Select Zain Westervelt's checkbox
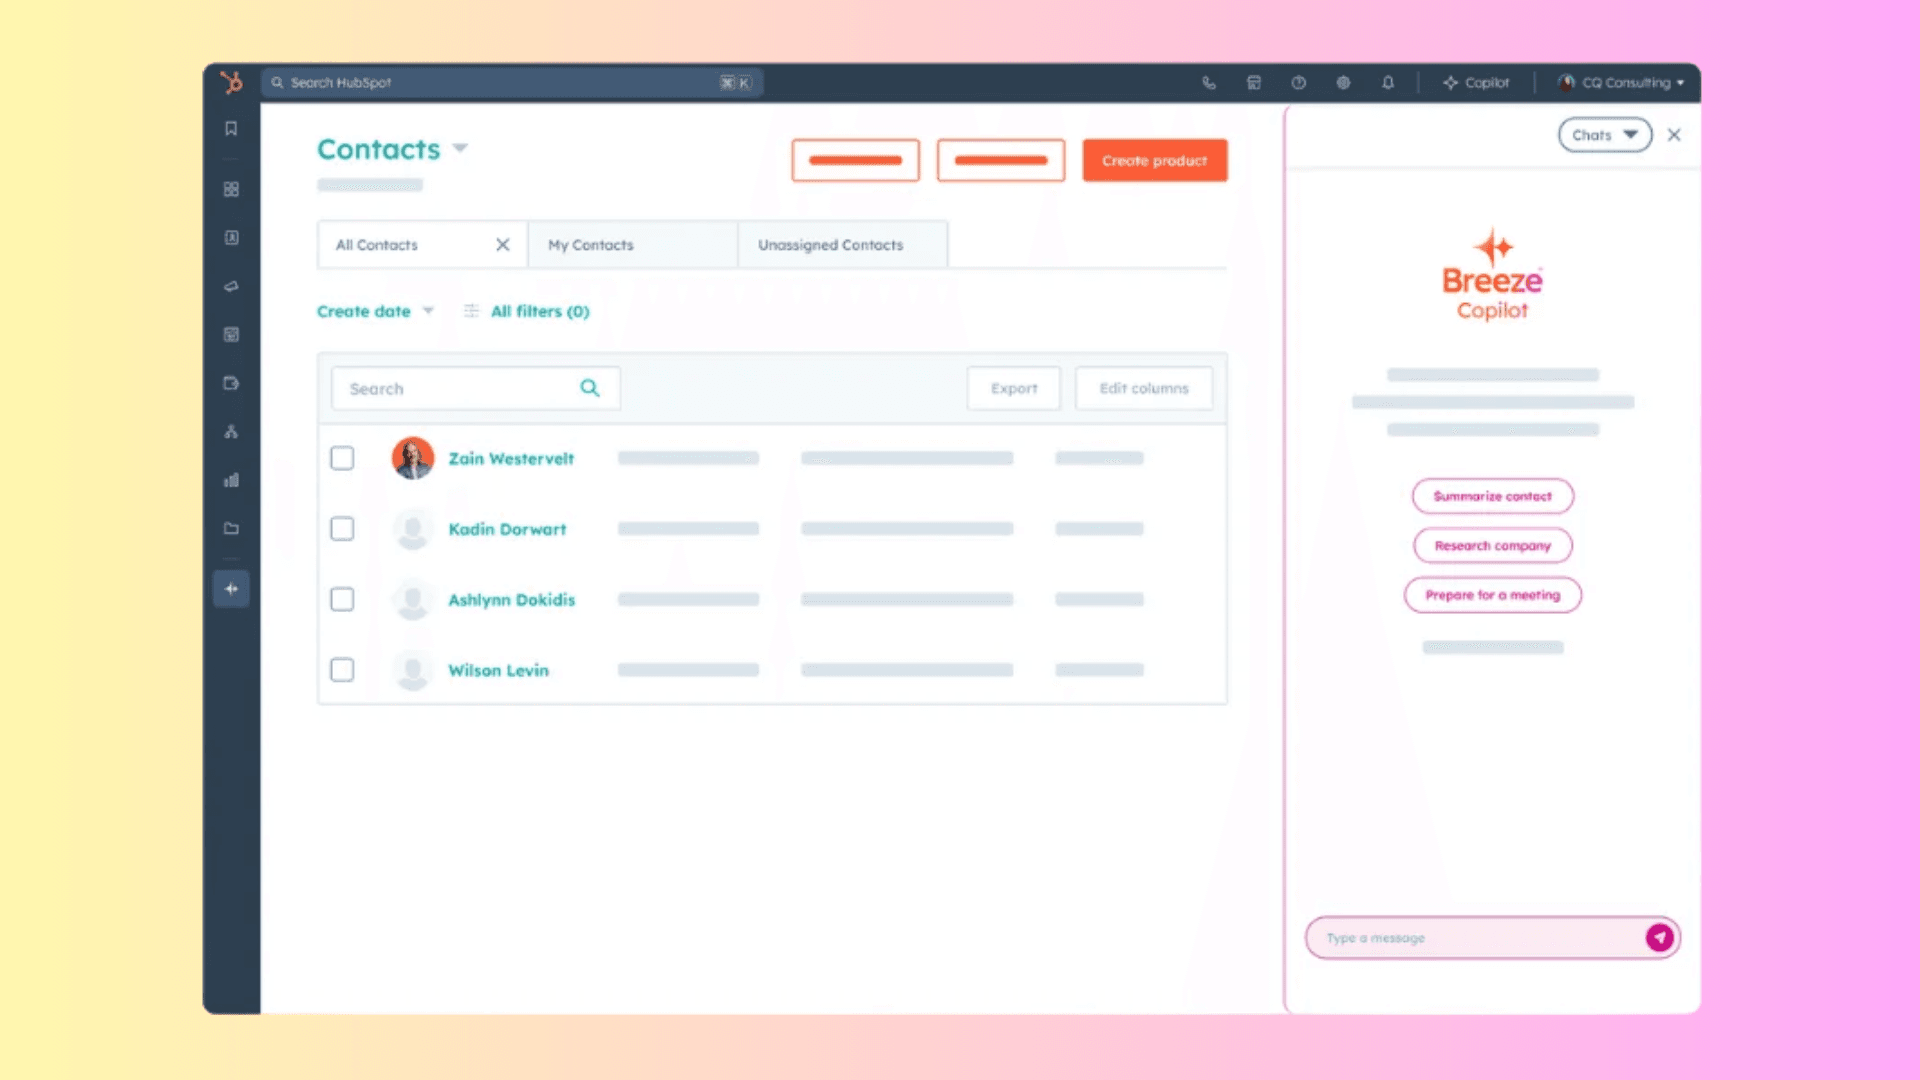This screenshot has width=1920, height=1080. 342,458
